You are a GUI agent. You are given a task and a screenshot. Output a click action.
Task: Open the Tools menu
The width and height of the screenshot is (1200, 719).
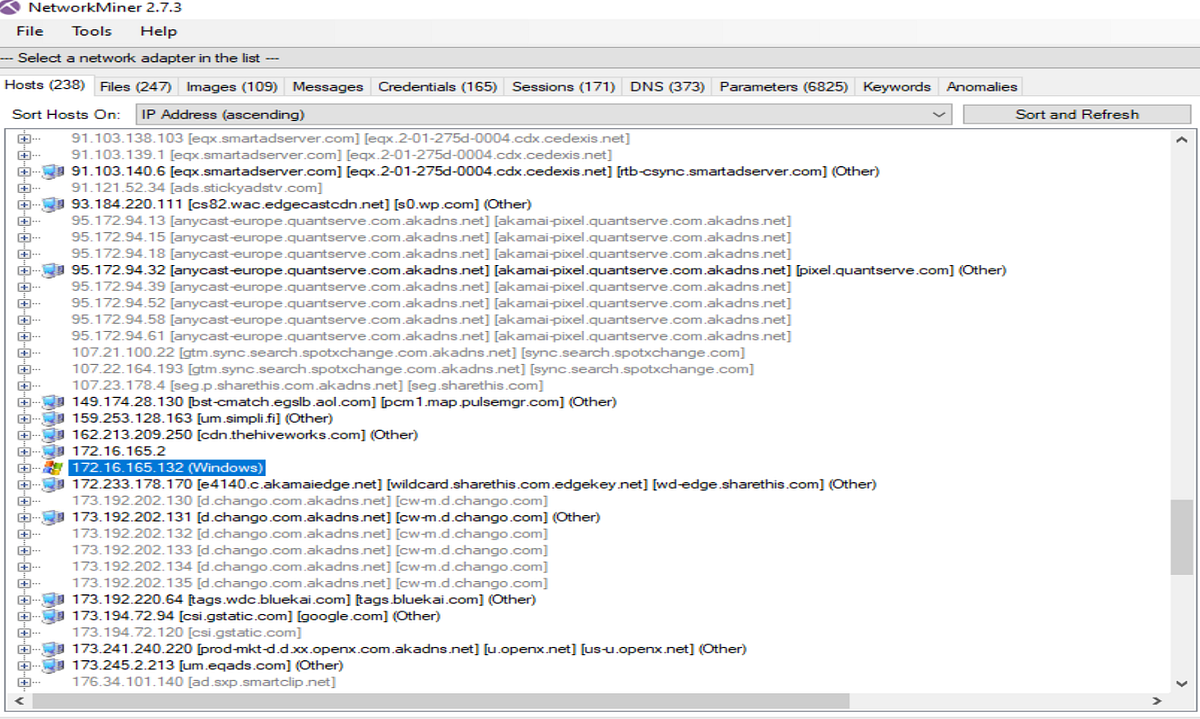pyautogui.click(x=91, y=31)
